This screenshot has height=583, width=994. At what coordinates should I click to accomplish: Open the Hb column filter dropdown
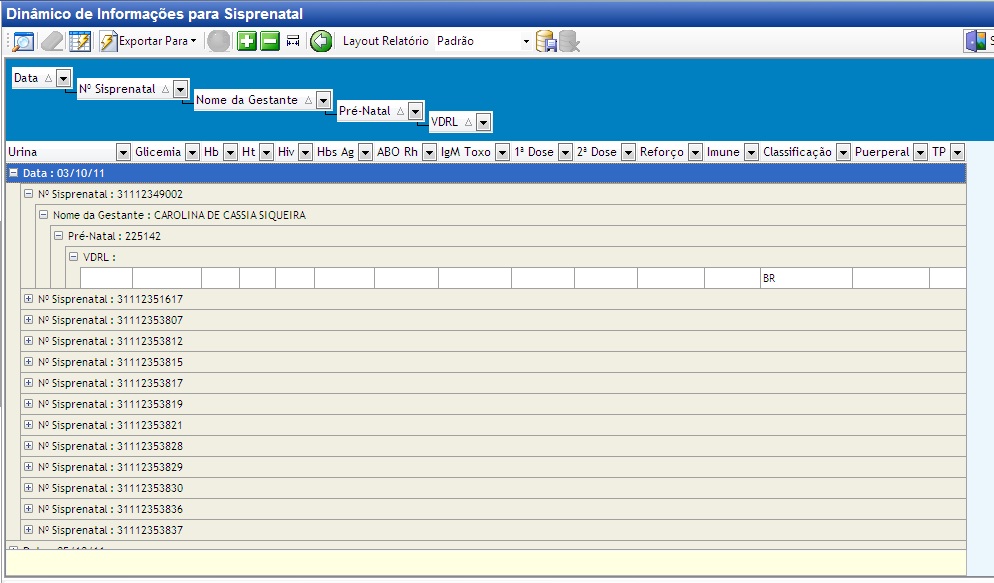[x=230, y=152]
